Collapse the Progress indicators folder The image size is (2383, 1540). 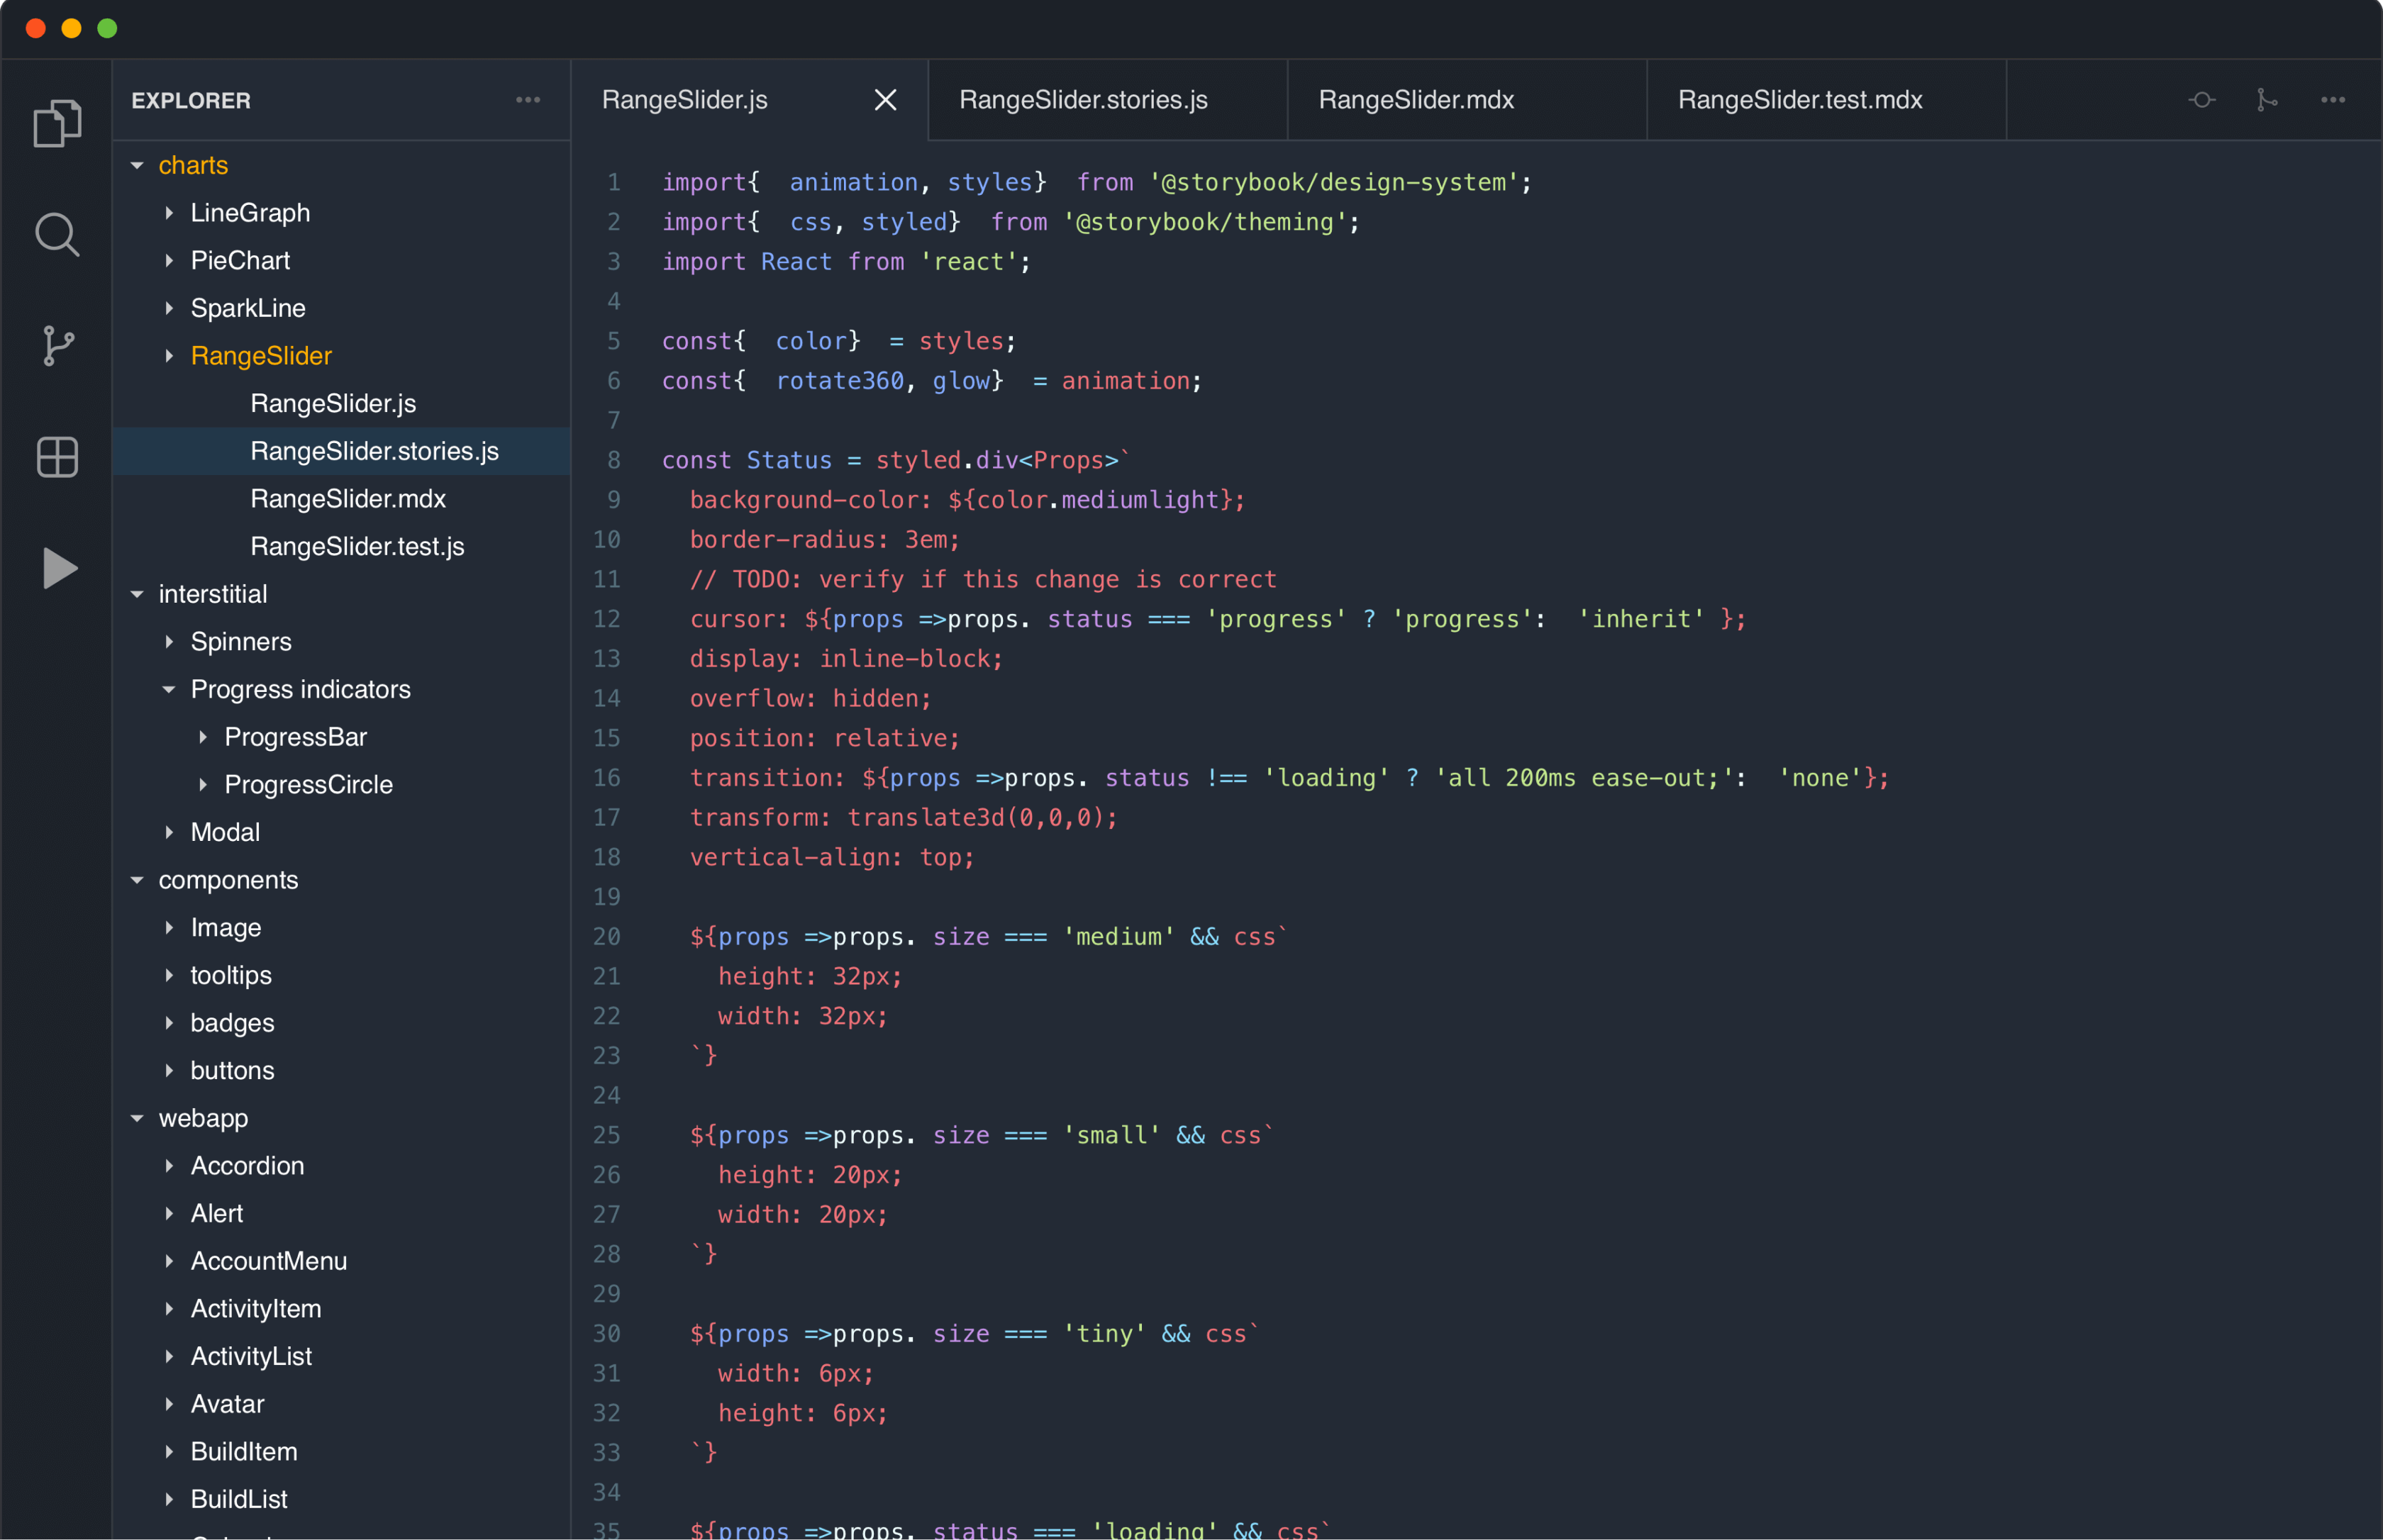click(169, 689)
